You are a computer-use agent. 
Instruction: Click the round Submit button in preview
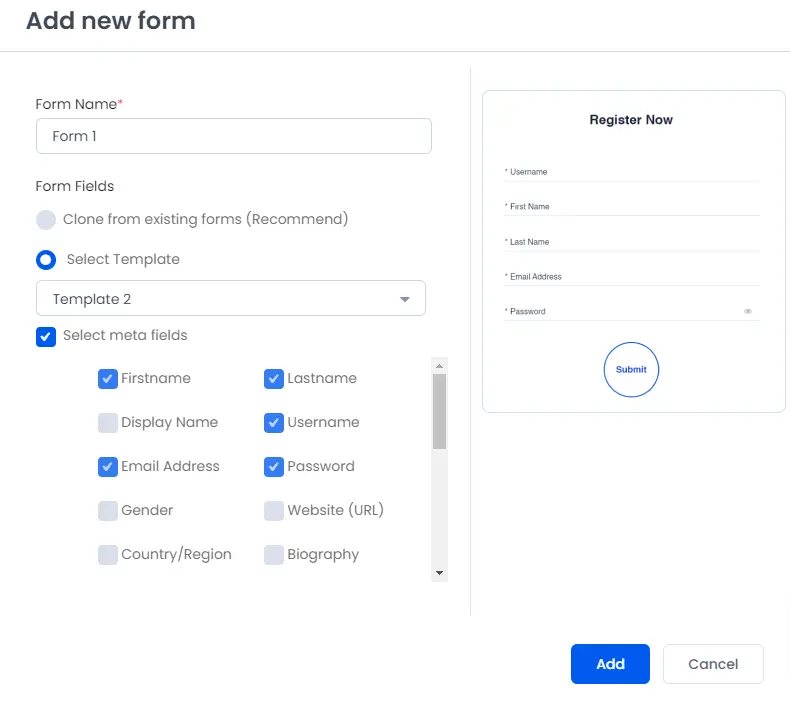(631, 369)
